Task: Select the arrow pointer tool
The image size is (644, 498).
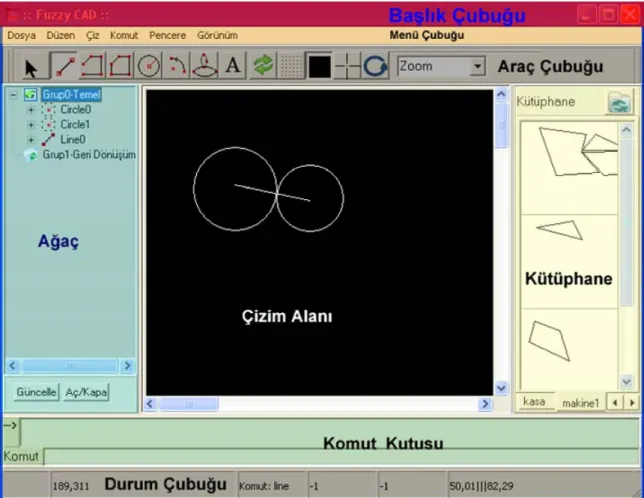Action: 31,67
